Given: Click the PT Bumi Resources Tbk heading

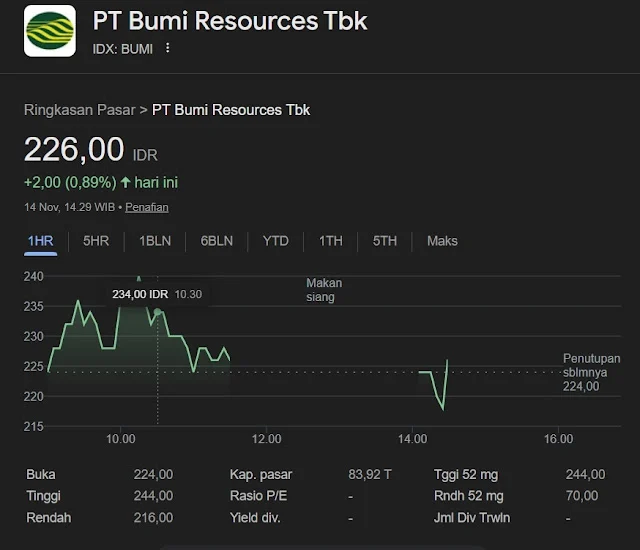Looking at the screenshot, I should click(230, 21).
